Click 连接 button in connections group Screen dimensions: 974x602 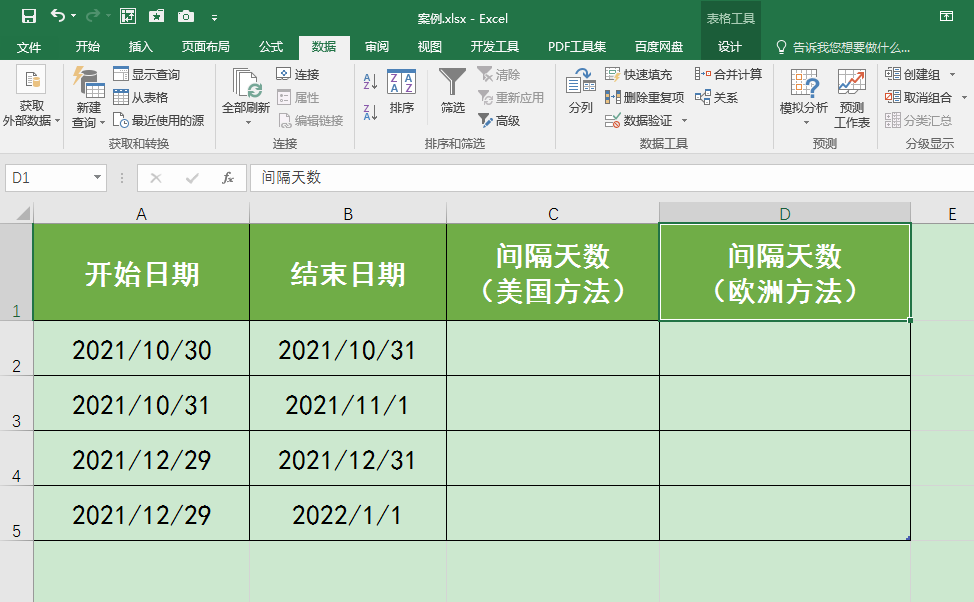point(298,75)
